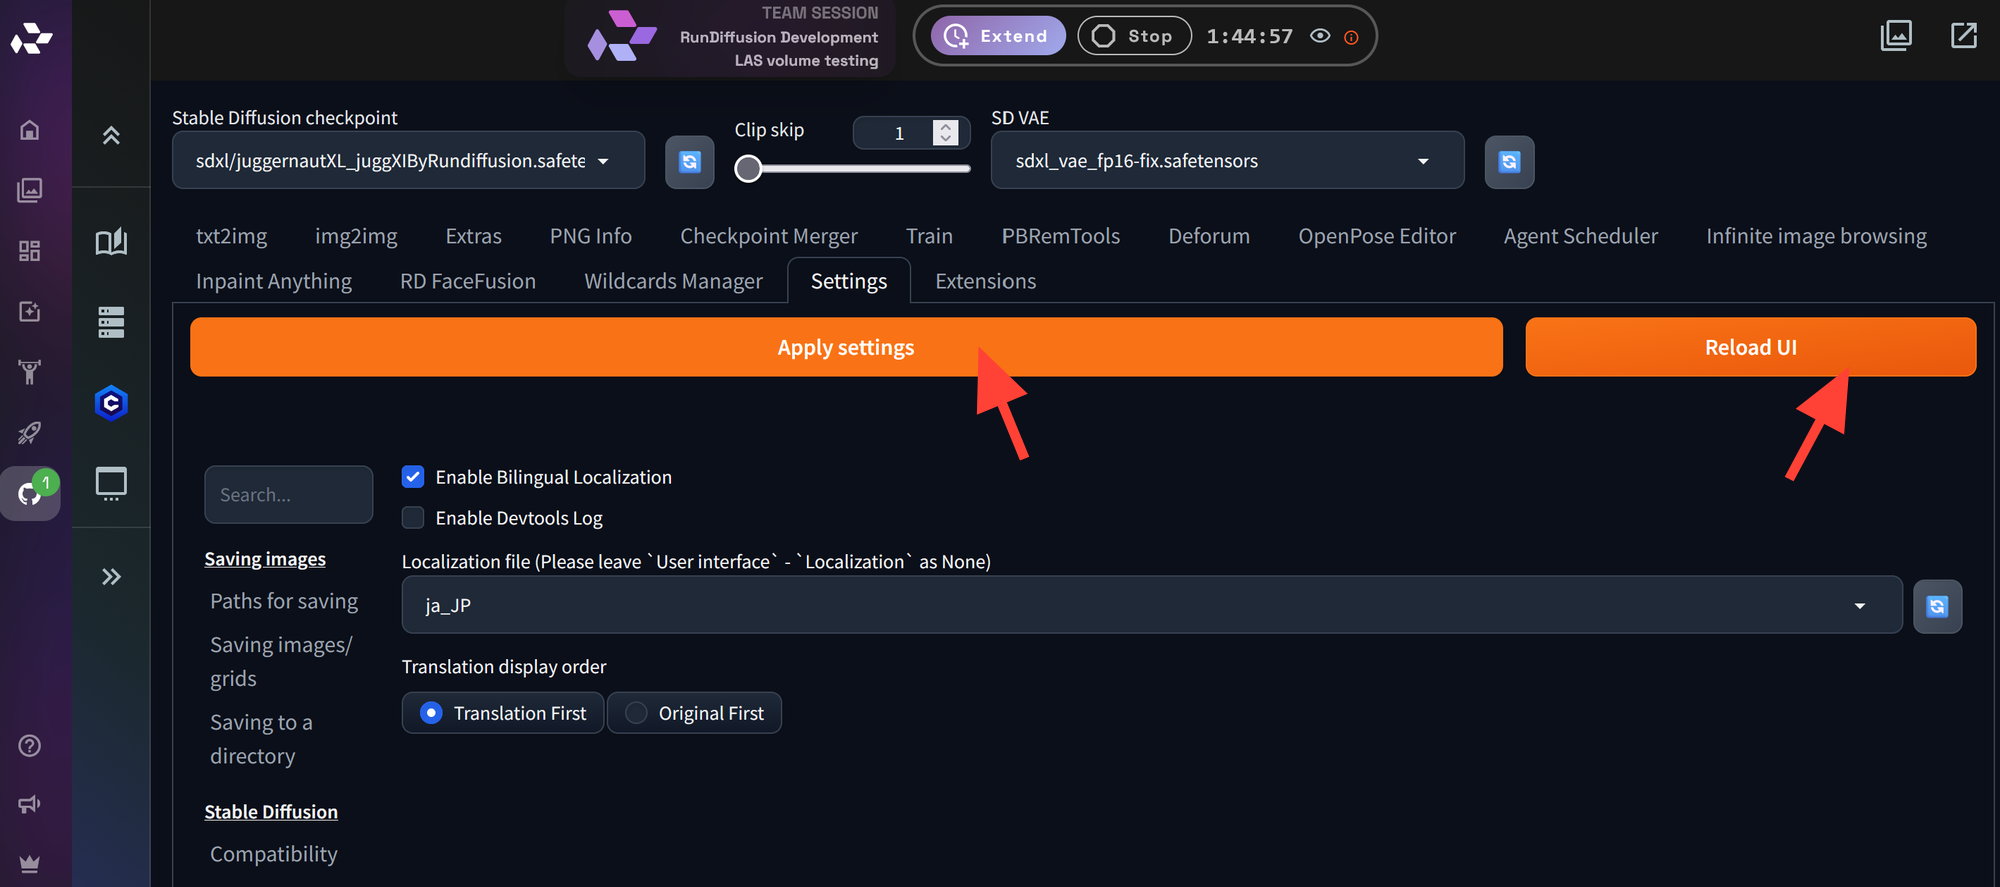This screenshot has height=887, width=2000.
Task: Open the Stable Diffusion checkpoint dropdown
Action: tap(408, 161)
